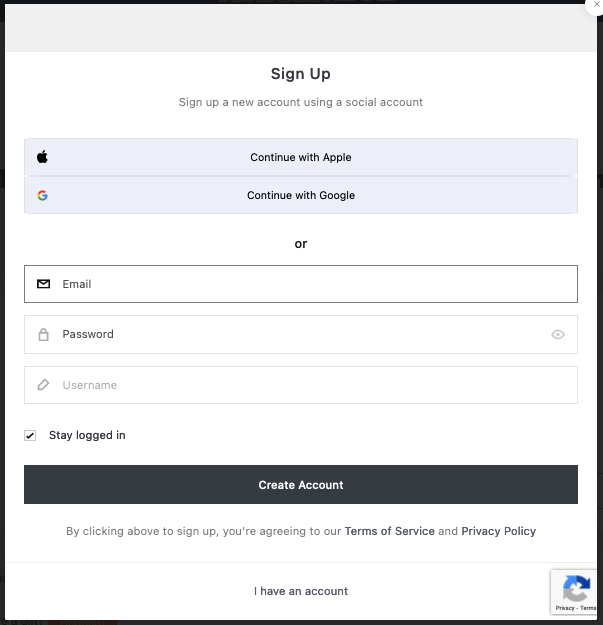Screen dimensions: 603x625
Task: Close the Sign Up dialog
Action: (596, 4)
